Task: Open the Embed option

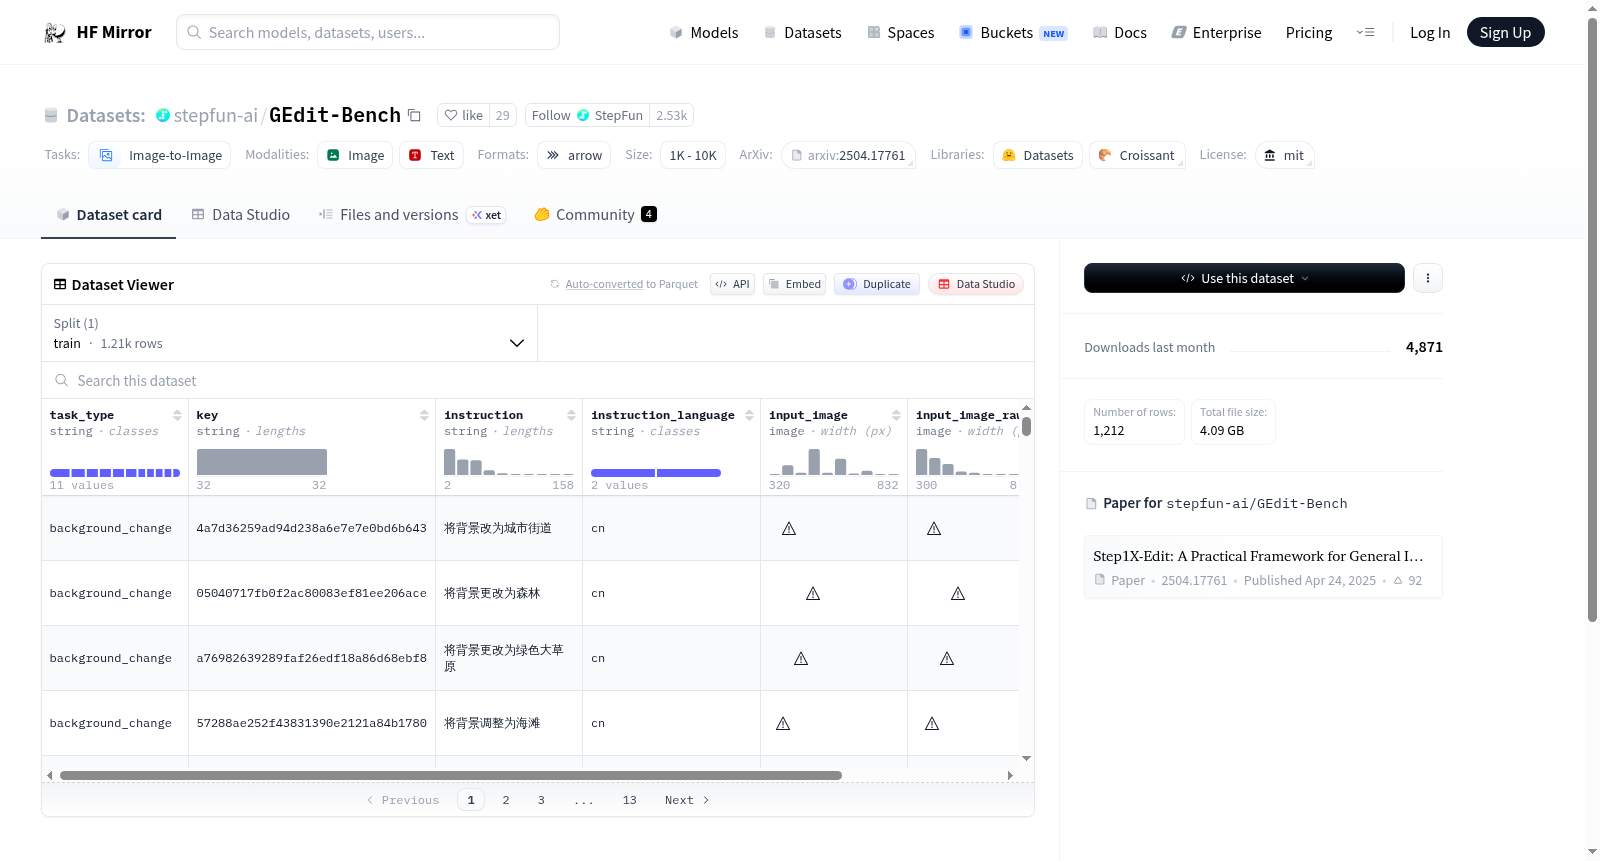Action: [x=794, y=284]
